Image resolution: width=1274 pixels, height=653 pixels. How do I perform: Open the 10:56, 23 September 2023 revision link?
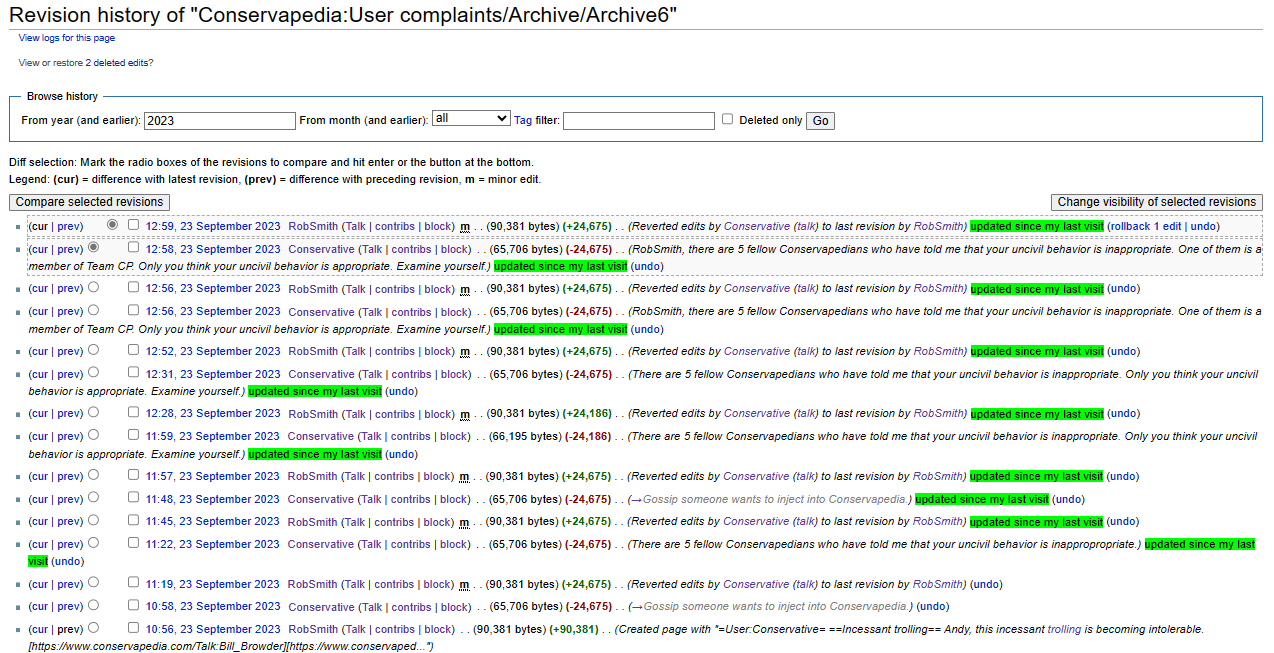click(213, 630)
